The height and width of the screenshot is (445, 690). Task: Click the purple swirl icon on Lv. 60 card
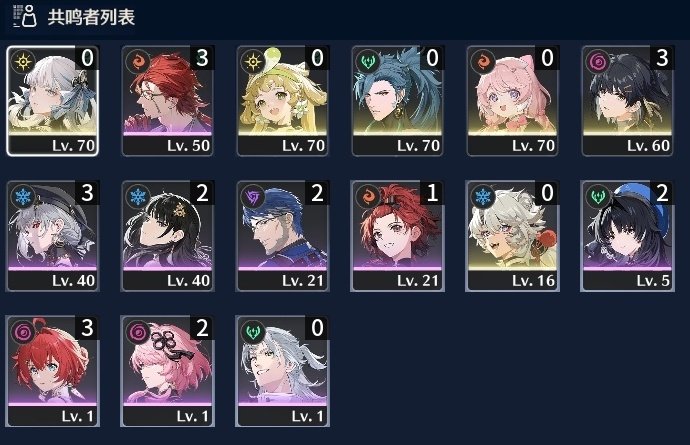(x=598, y=61)
